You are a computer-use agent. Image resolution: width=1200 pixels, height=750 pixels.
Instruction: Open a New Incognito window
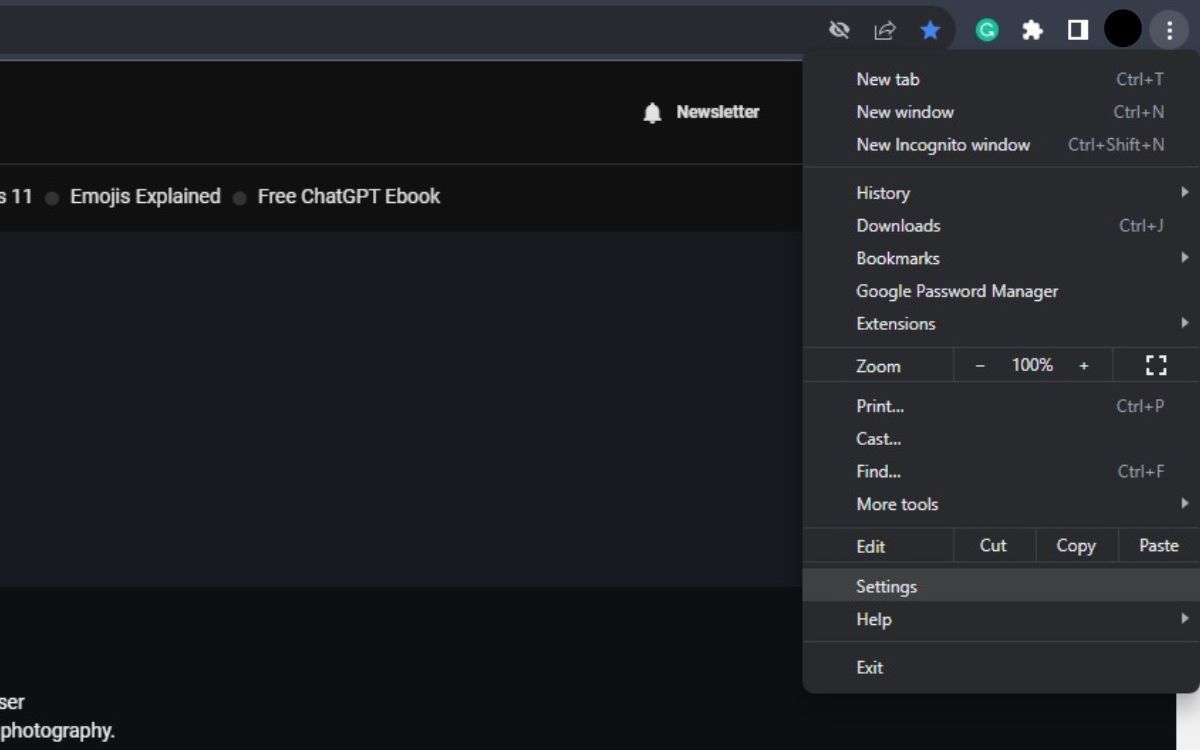943,144
